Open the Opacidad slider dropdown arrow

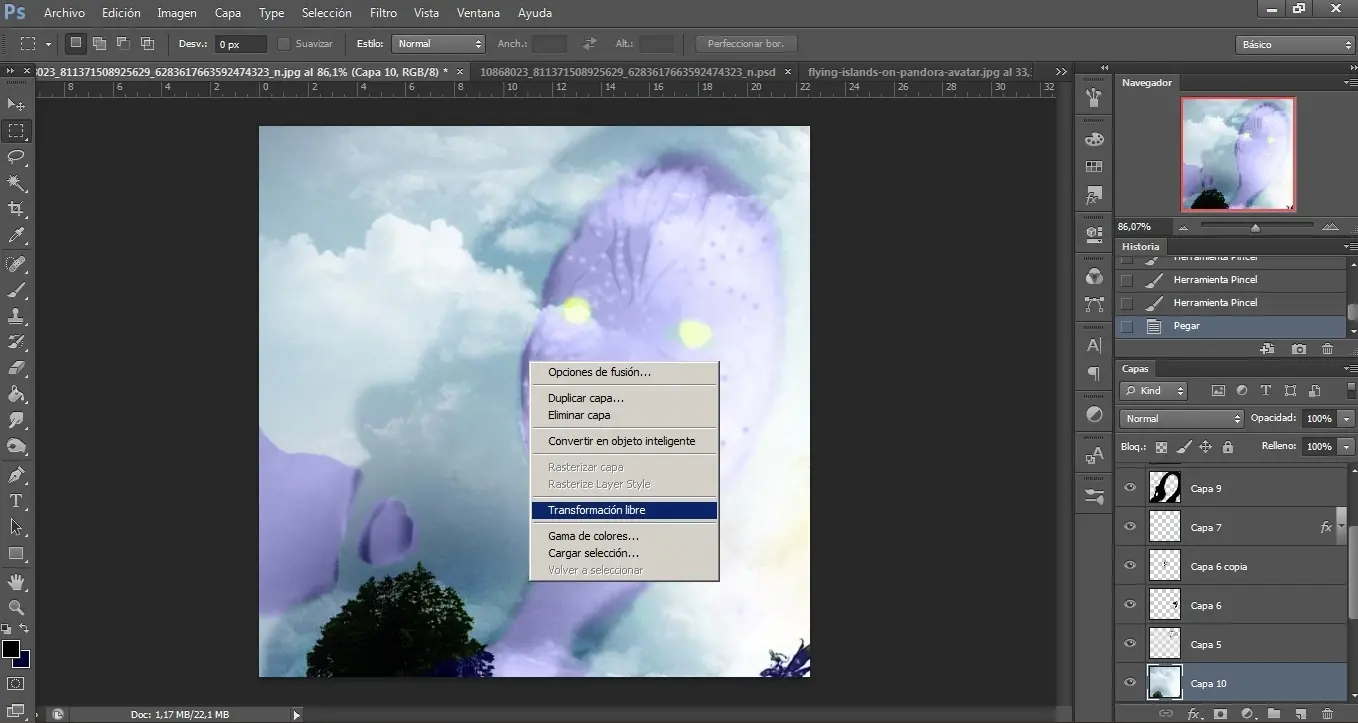click(x=1347, y=419)
